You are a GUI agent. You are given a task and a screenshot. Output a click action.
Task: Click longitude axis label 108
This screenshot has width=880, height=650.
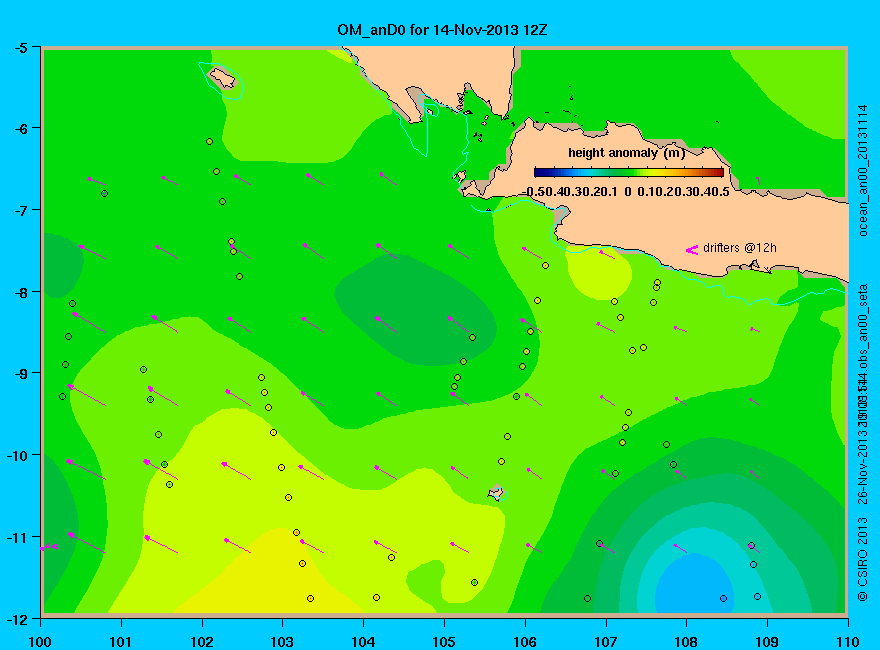[x=686, y=642]
